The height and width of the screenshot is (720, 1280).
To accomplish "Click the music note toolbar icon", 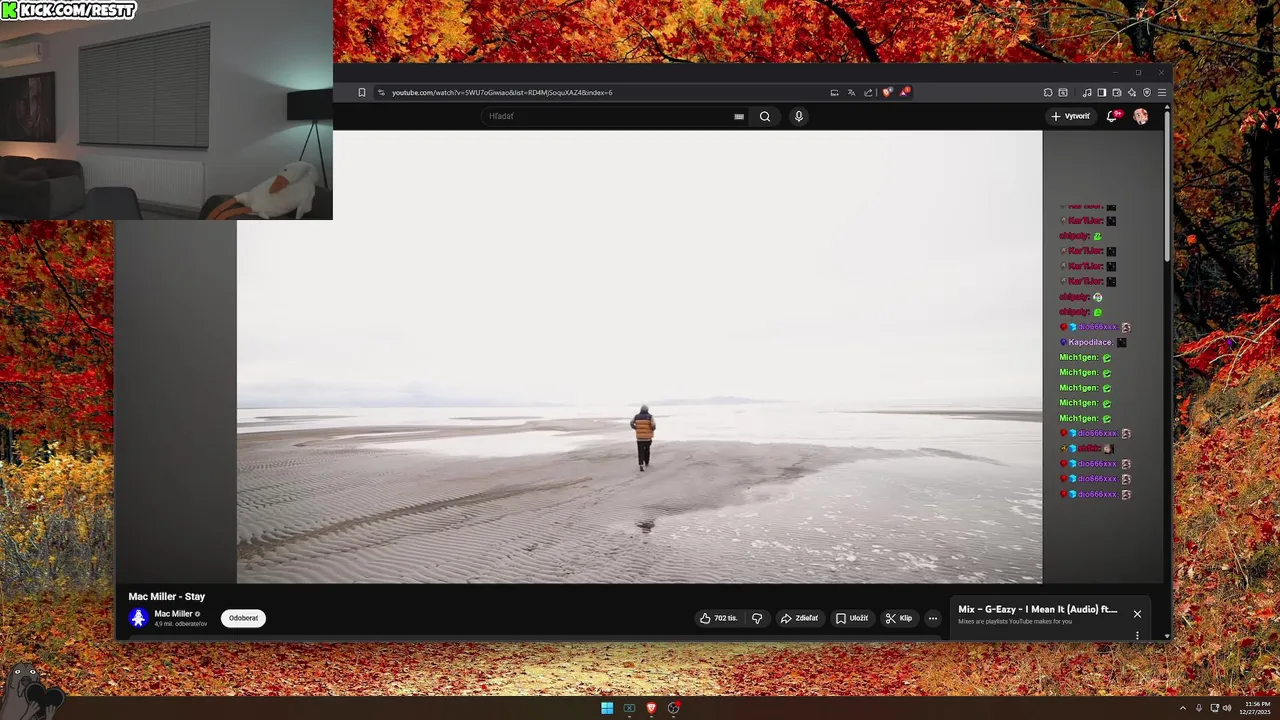I will [1087, 92].
